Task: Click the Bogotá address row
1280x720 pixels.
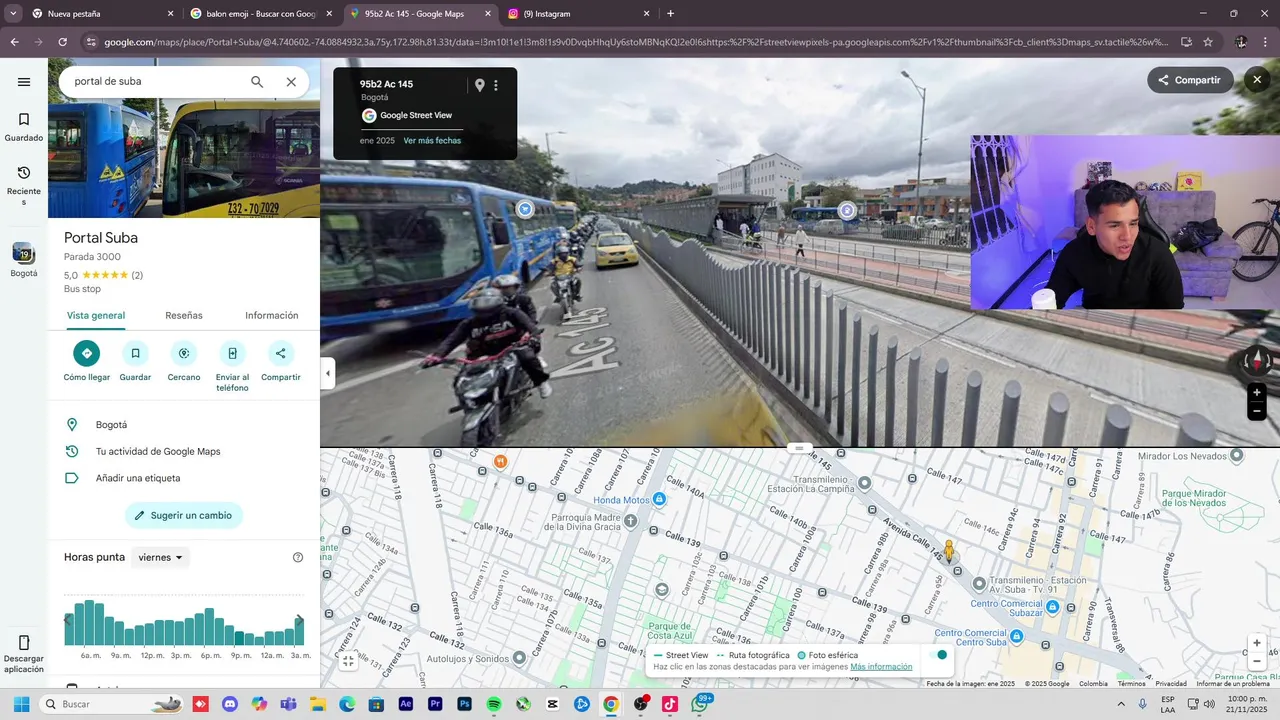Action: [184, 425]
